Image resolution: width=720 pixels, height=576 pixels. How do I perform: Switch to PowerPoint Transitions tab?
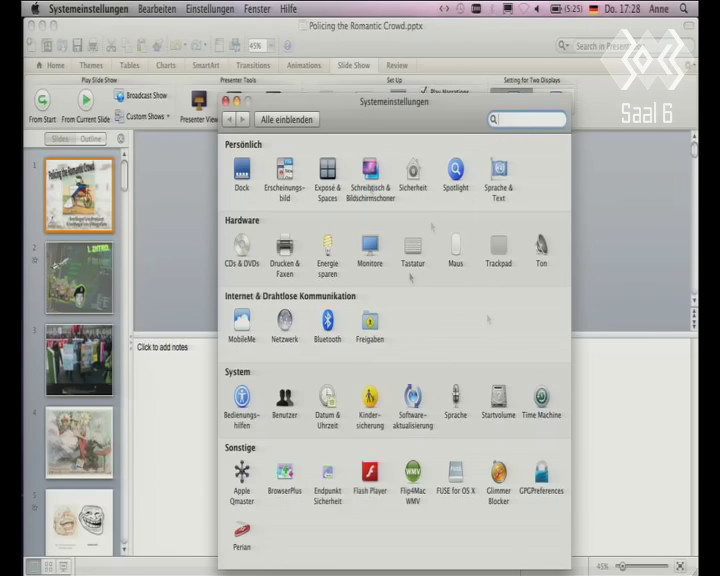[x=253, y=65]
